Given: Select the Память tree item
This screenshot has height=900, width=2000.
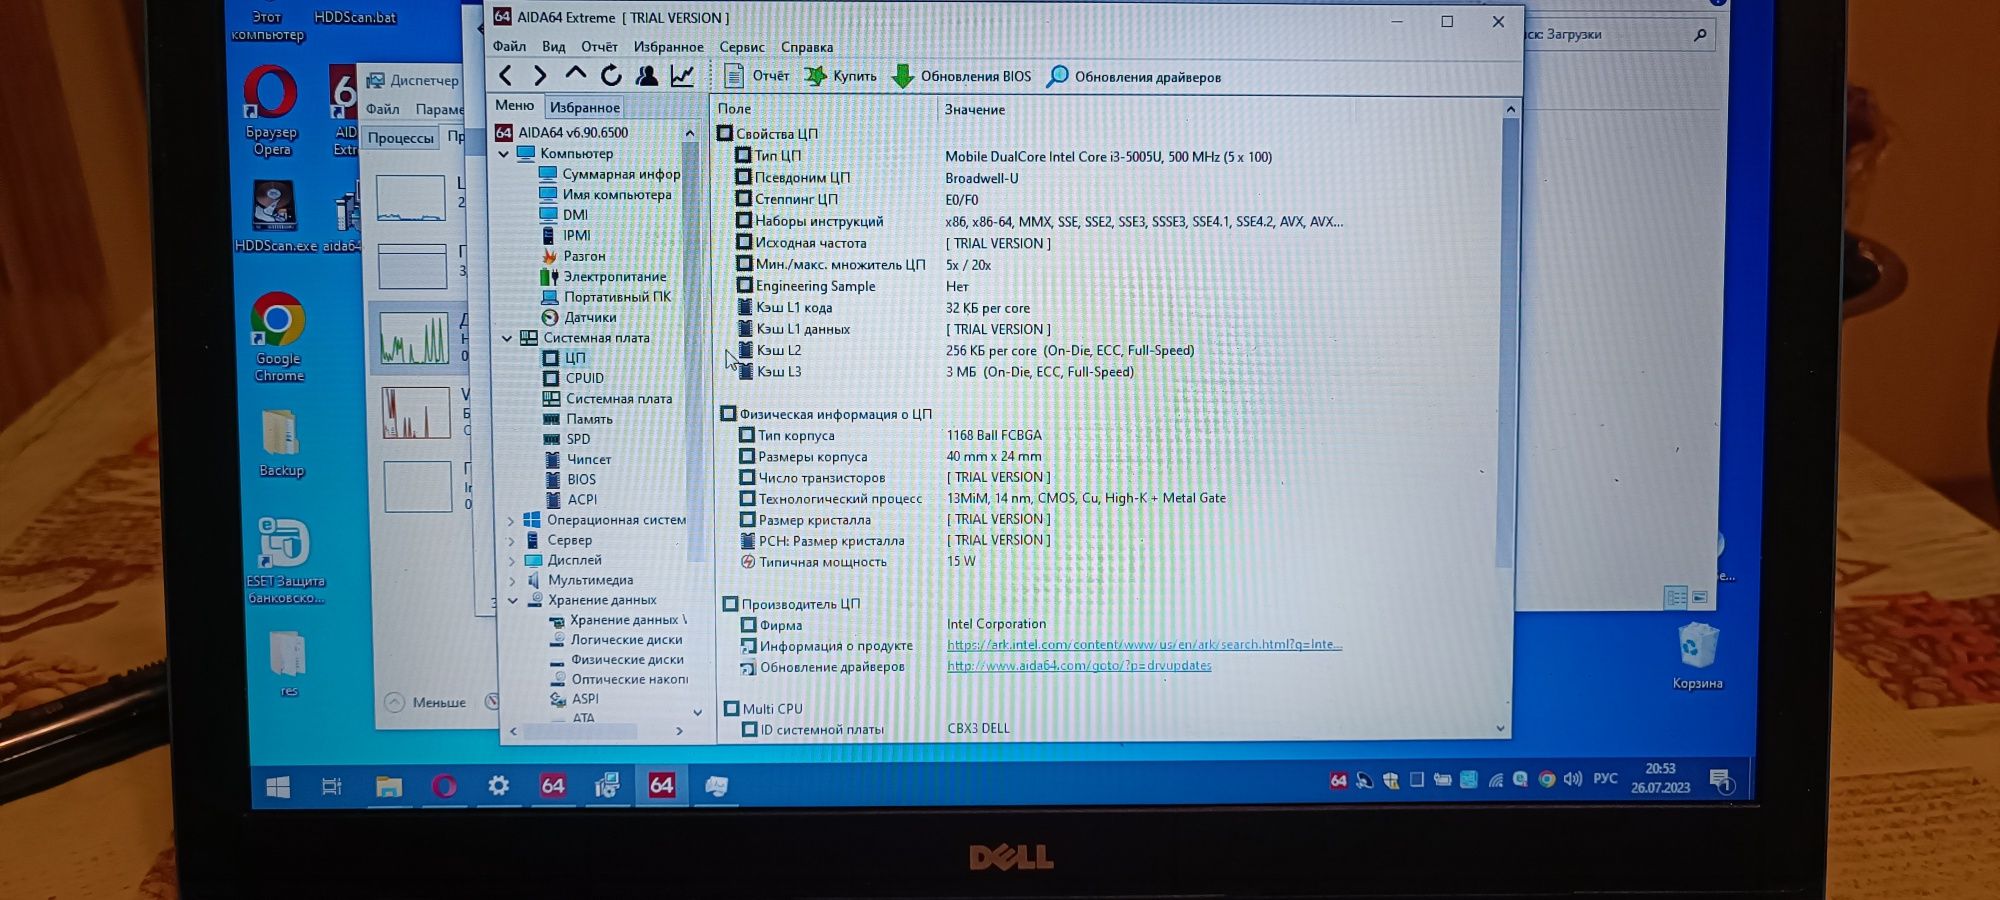Looking at the screenshot, I should (578, 419).
